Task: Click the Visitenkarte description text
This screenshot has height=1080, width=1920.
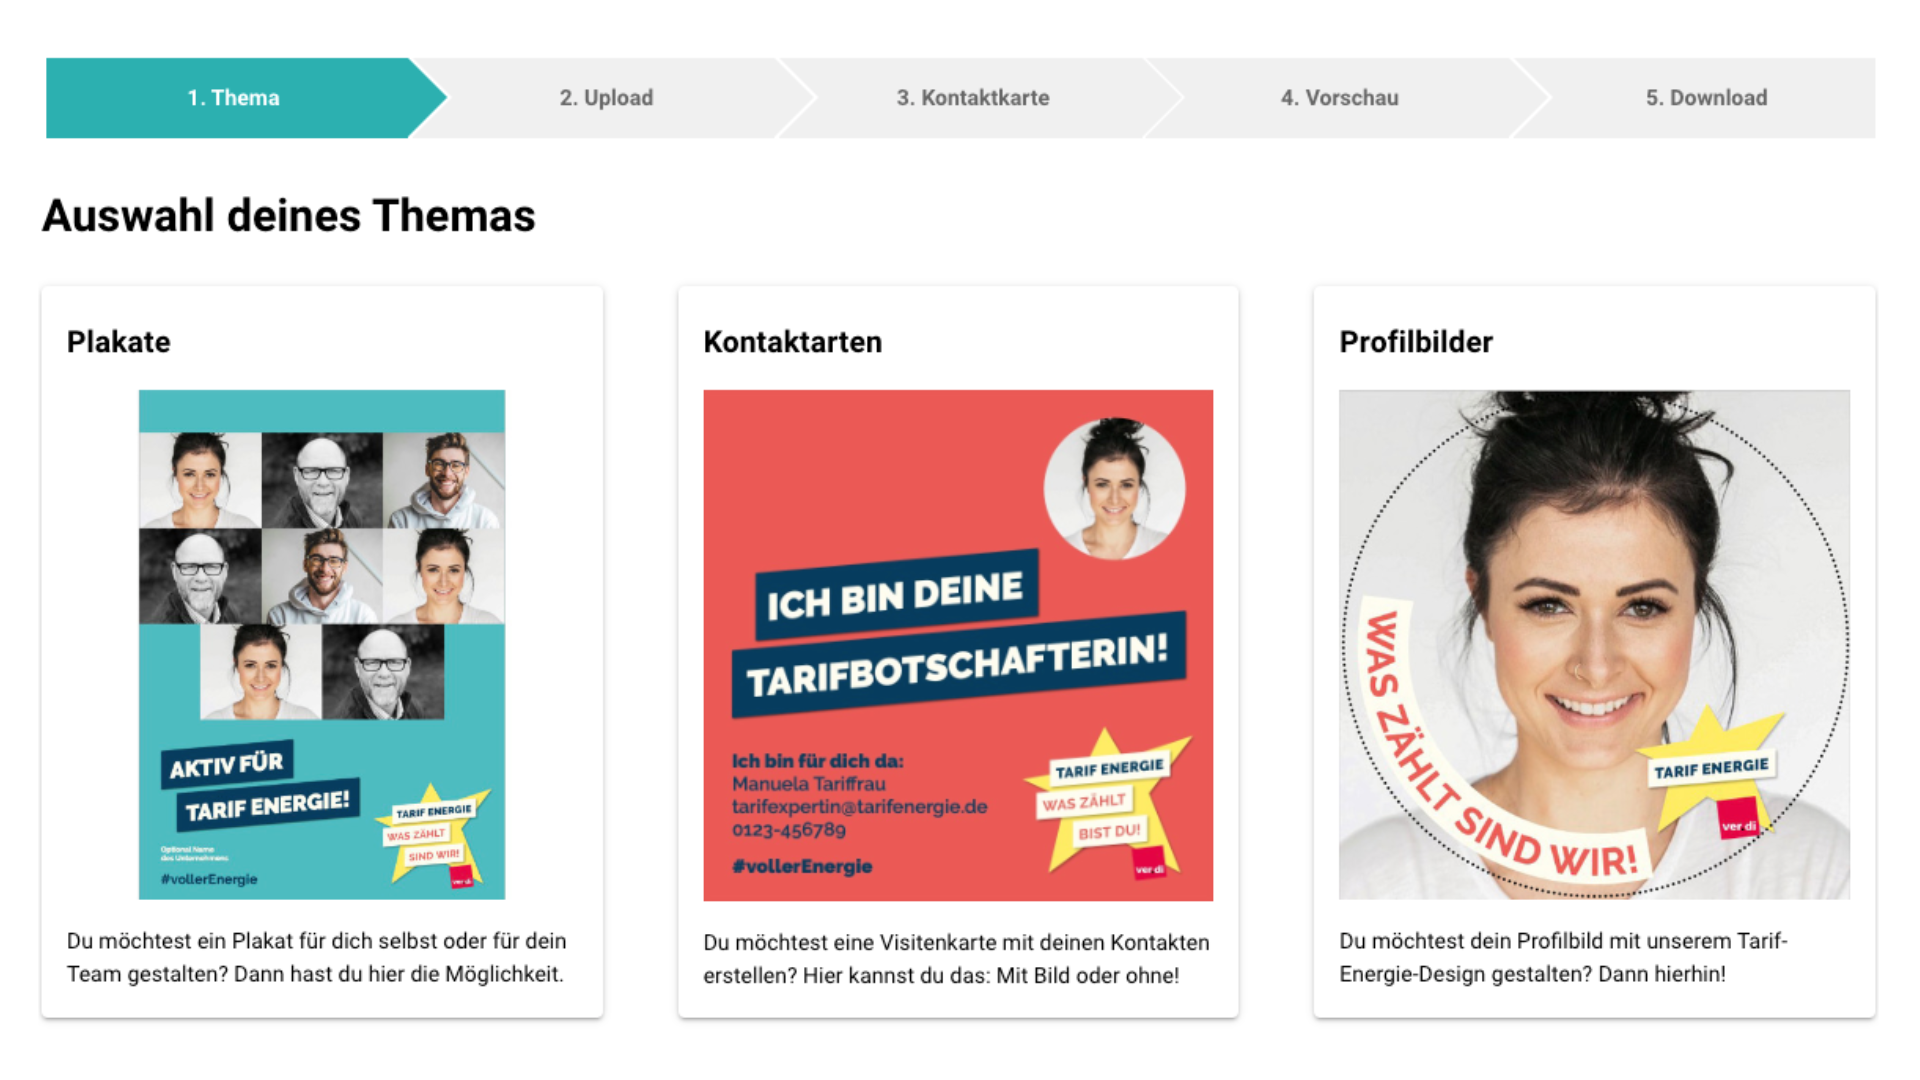Action: point(956,959)
